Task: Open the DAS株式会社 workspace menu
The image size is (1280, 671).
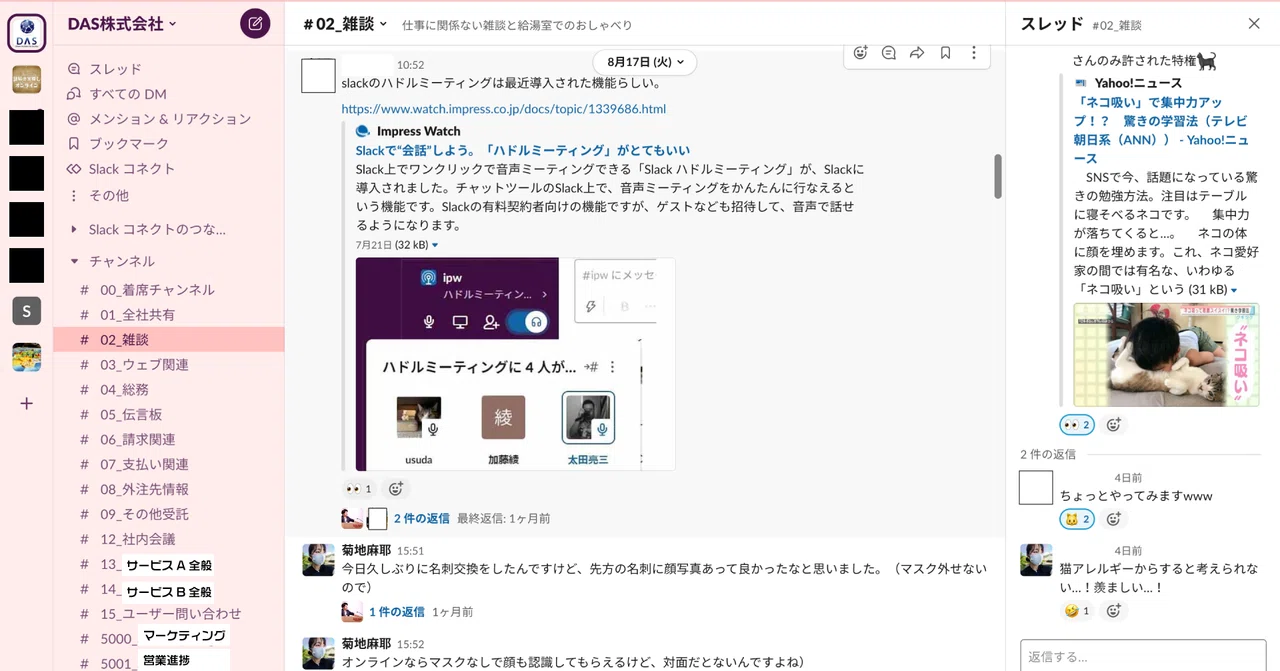Action: pos(122,24)
